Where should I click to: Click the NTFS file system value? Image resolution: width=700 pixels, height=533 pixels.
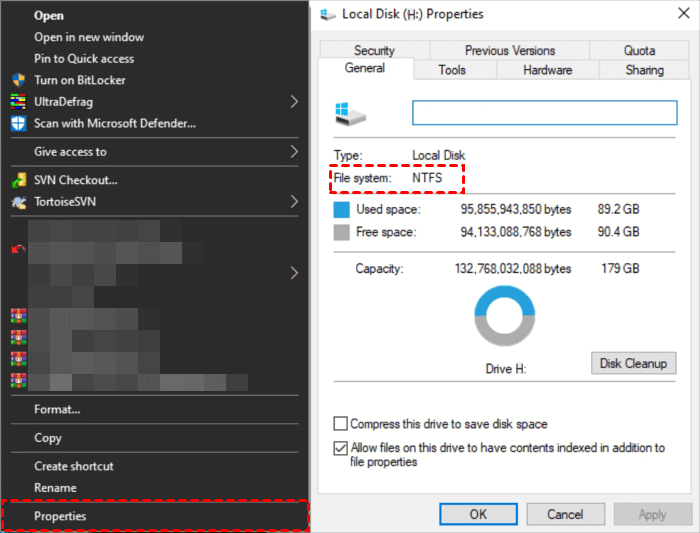coord(427,178)
